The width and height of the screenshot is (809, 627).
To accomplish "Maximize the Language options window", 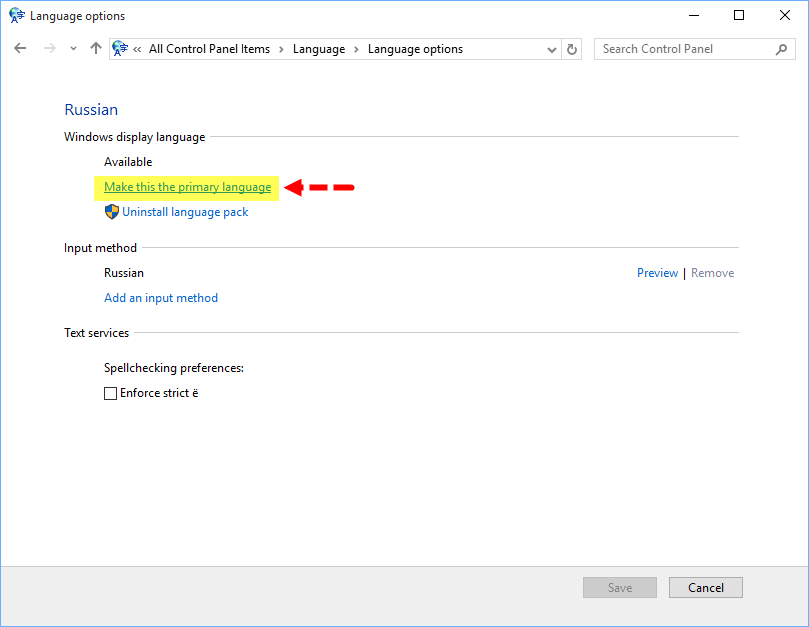I will pyautogui.click(x=739, y=16).
